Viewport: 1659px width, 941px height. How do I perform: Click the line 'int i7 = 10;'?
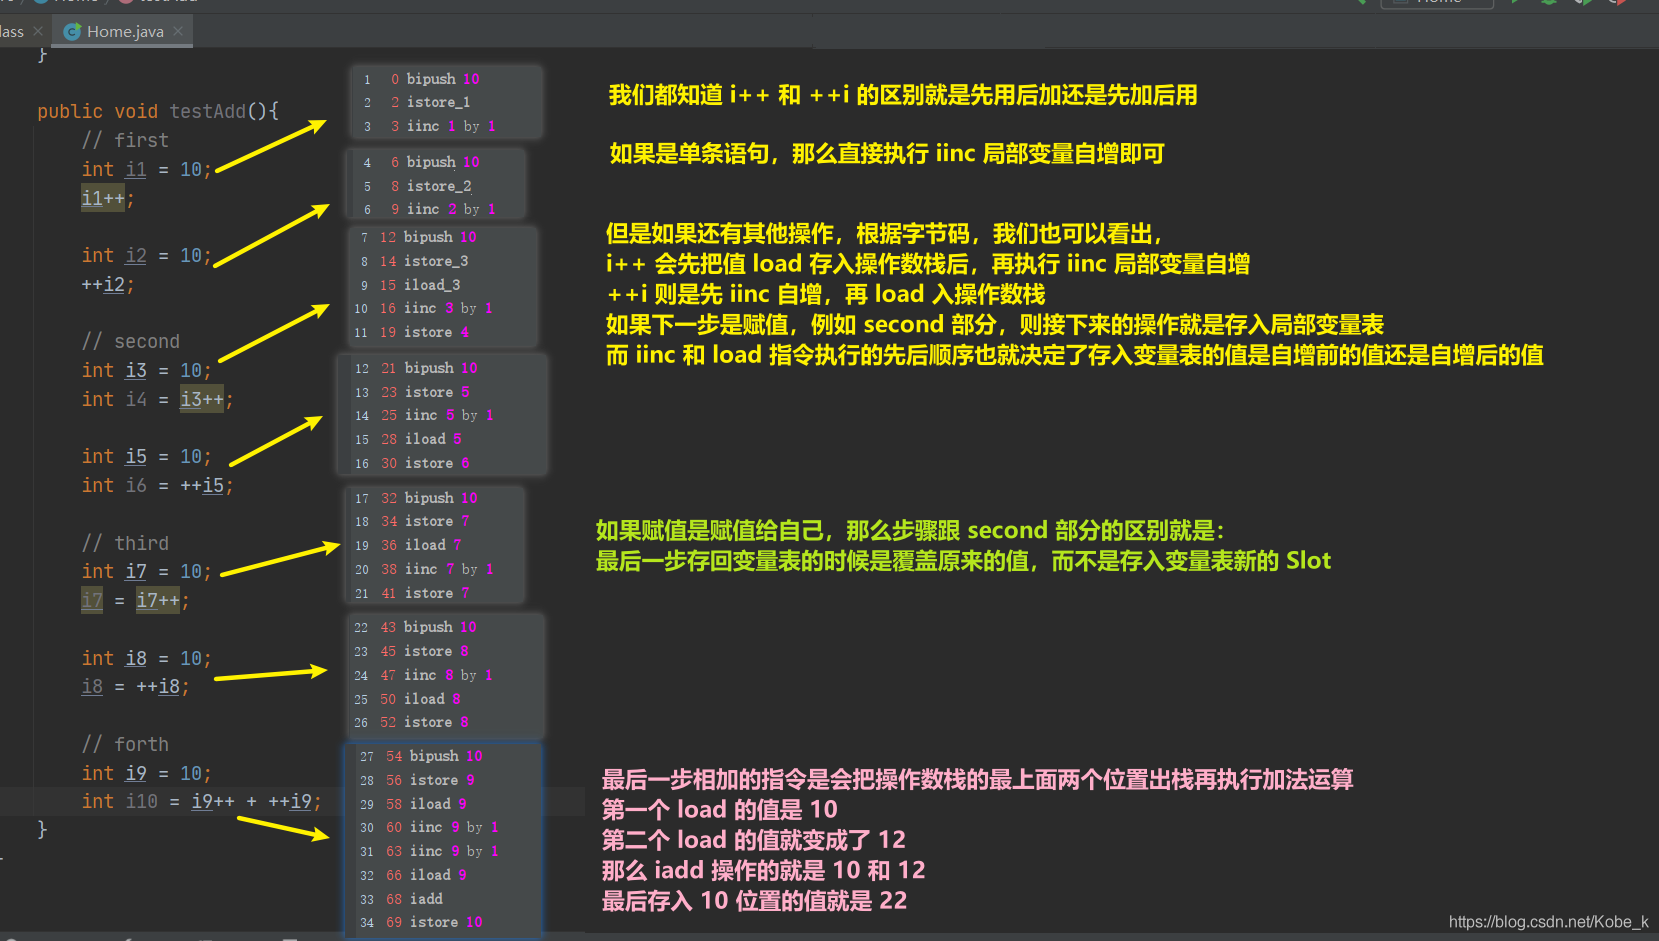coord(147,571)
